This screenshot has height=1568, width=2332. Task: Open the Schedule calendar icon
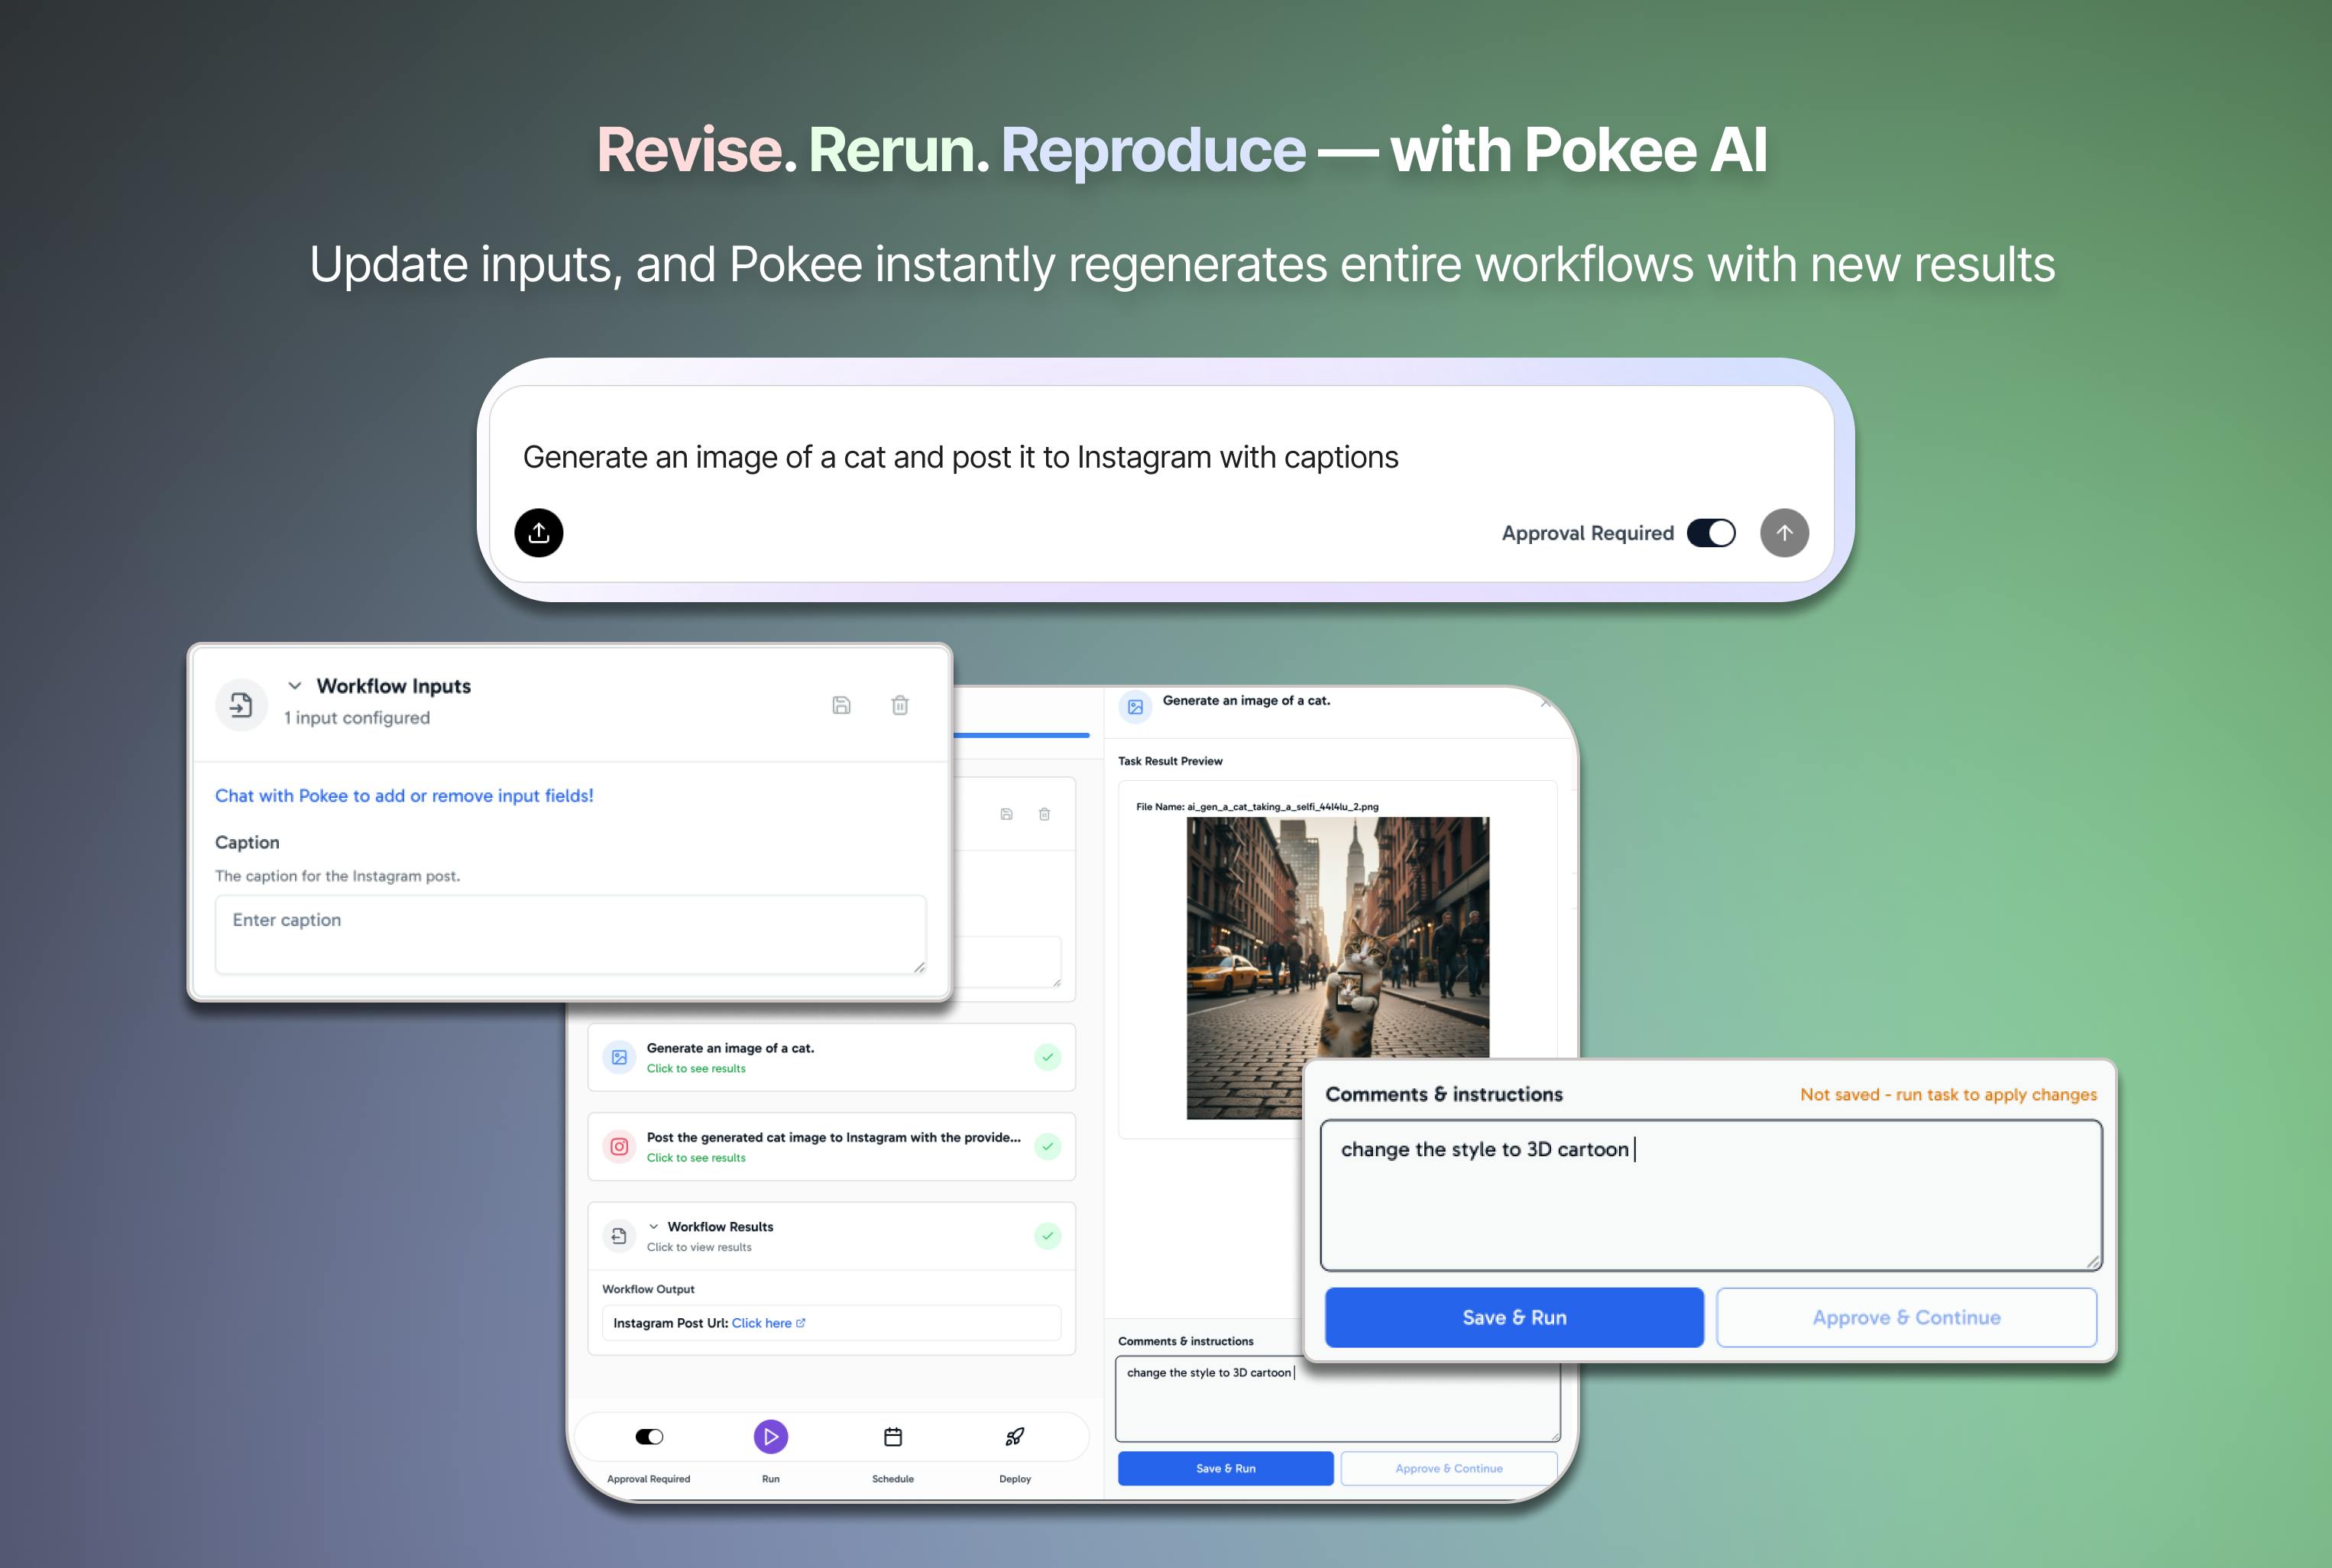point(893,1437)
